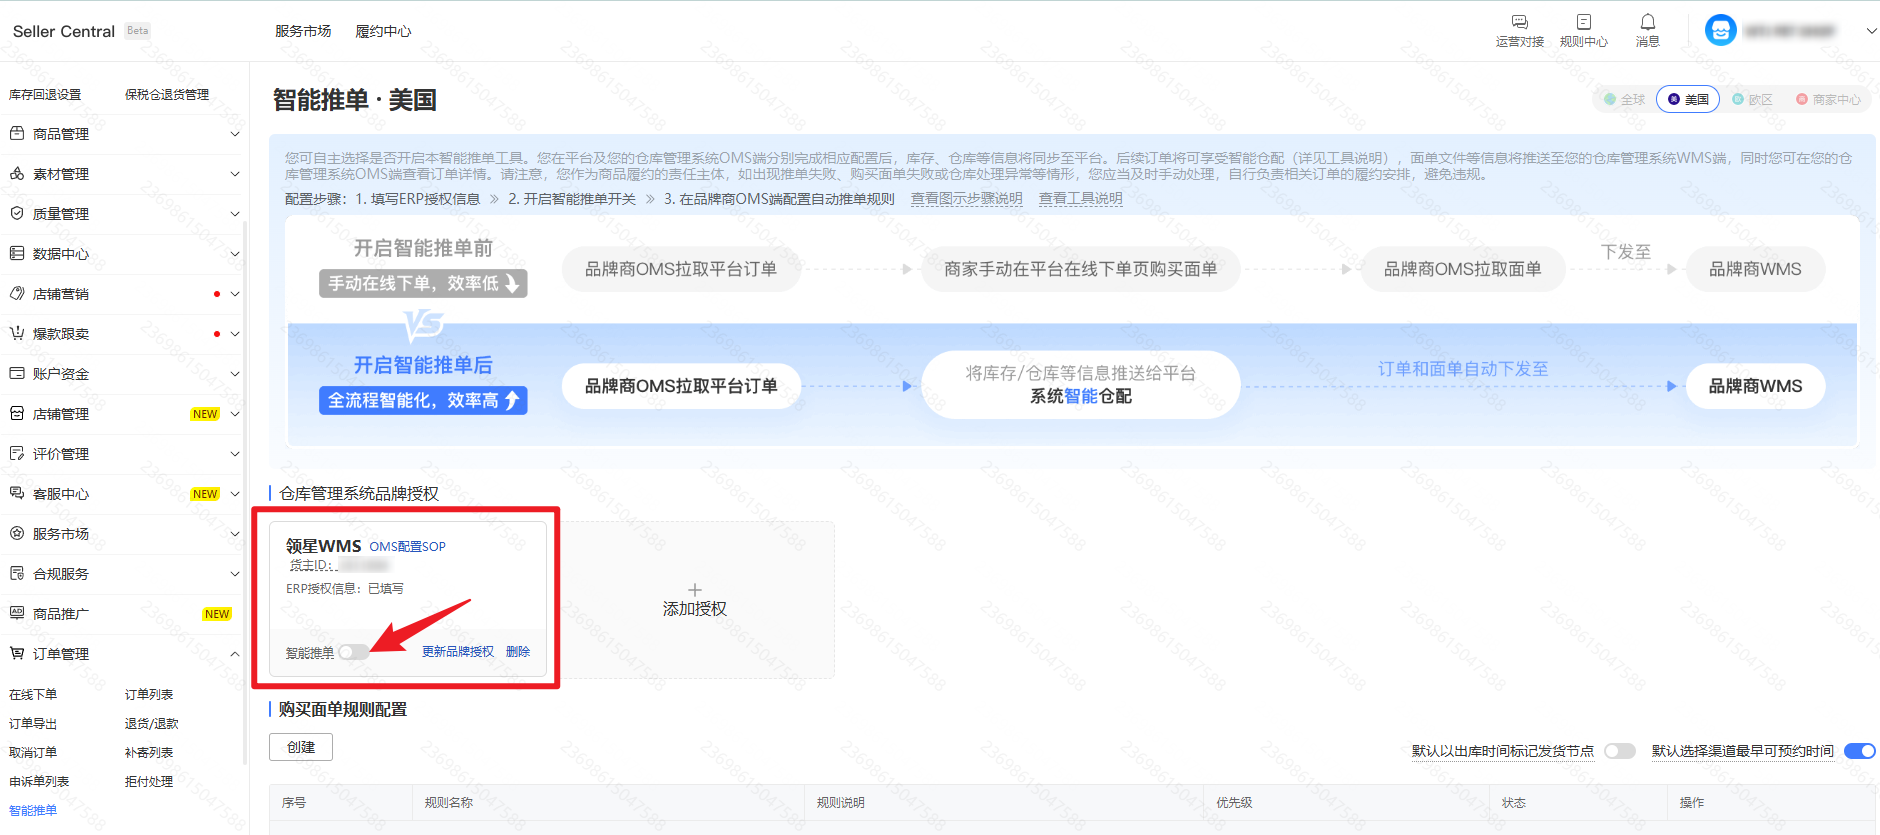Image resolution: width=1880 pixels, height=835 pixels.
Task: Click the 商品推广 monitor icon
Action: 17,613
